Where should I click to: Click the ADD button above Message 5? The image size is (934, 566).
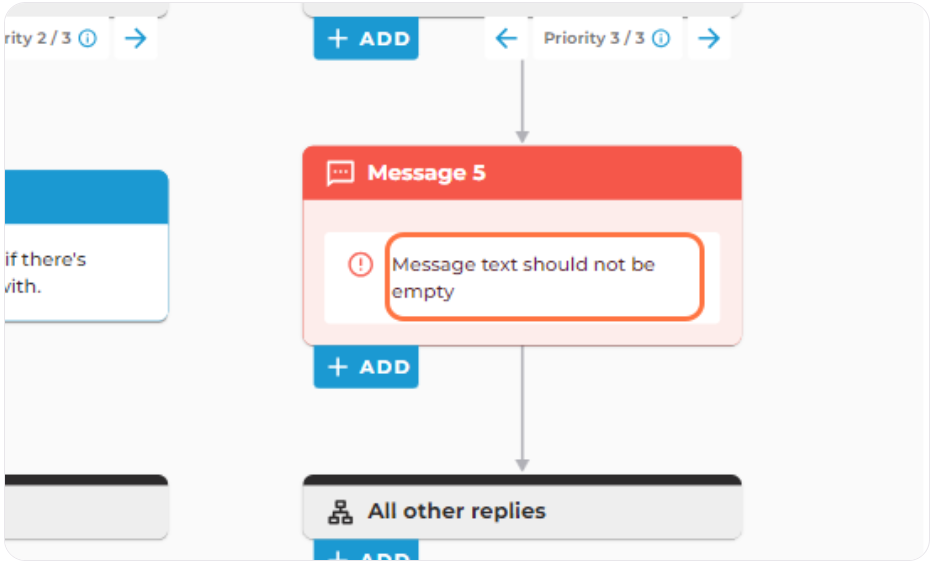coord(366,39)
